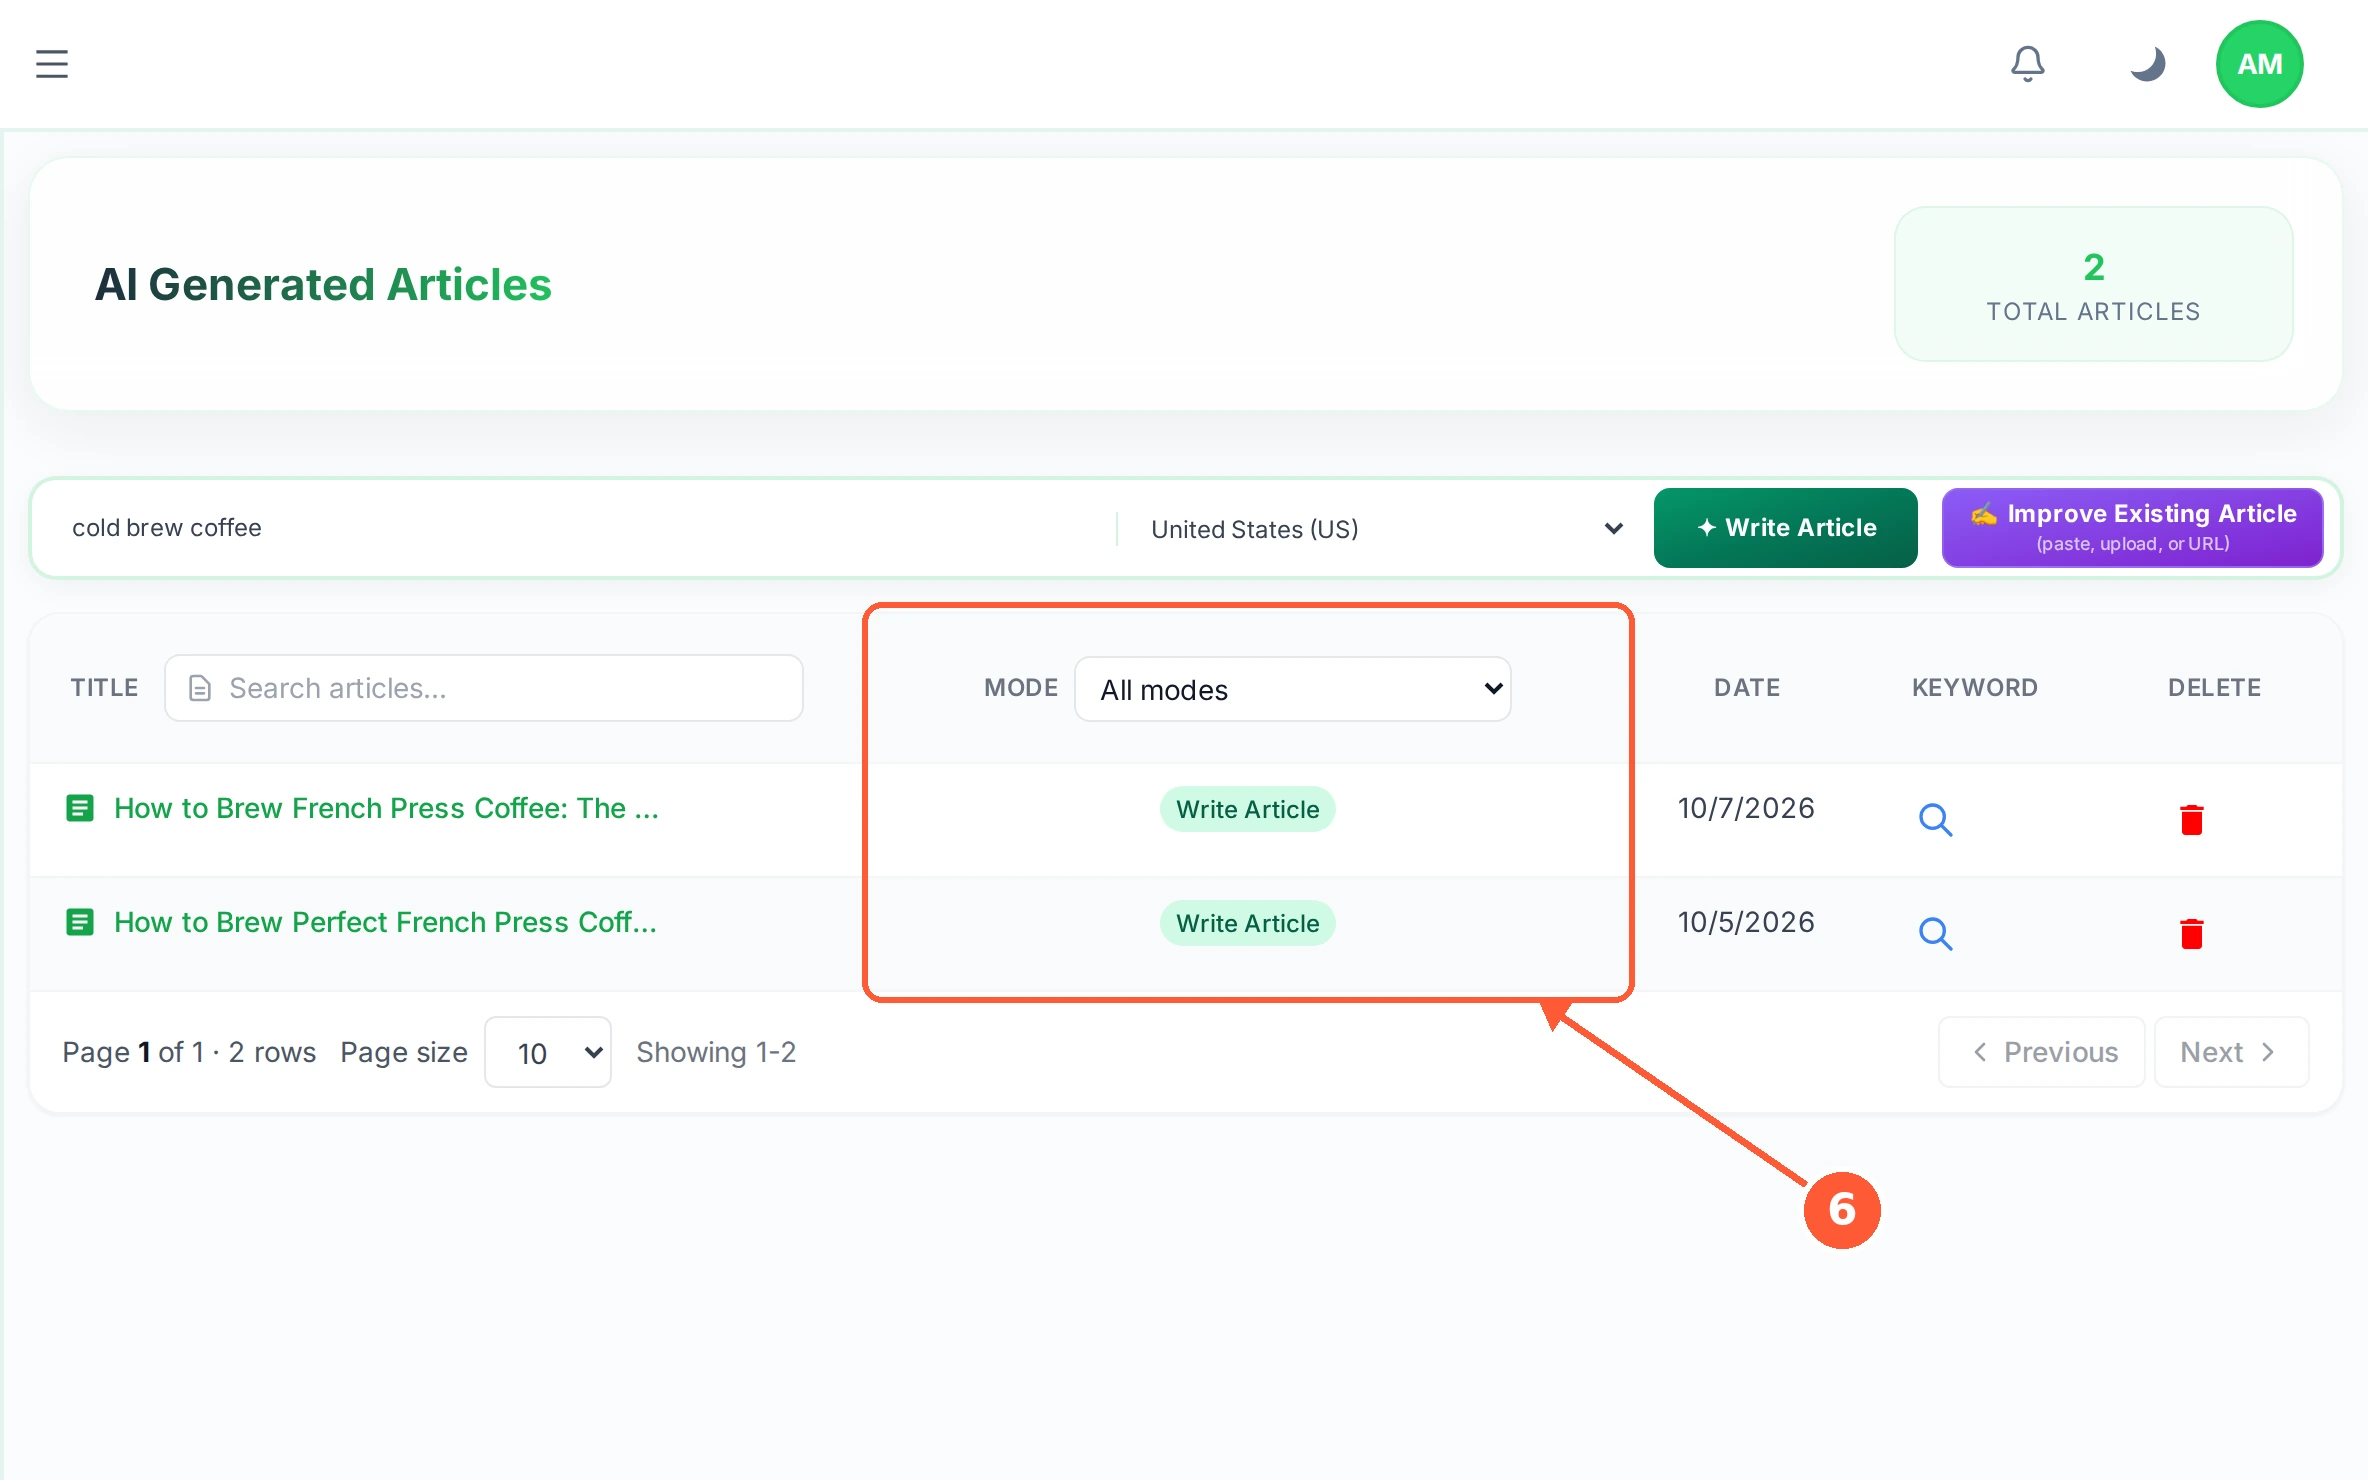2368x1480 pixels.
Task: Click the 'Showing 1-2' text
Action: pyautogui.click(x=716, y=1052)
